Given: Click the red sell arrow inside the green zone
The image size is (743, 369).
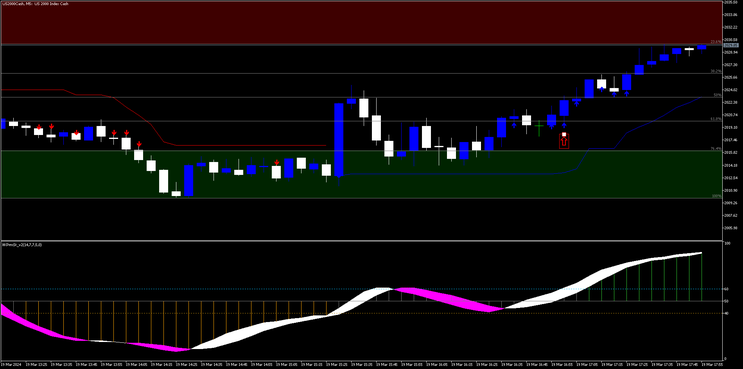Looking at the screenshot, I should pos(276,162).
